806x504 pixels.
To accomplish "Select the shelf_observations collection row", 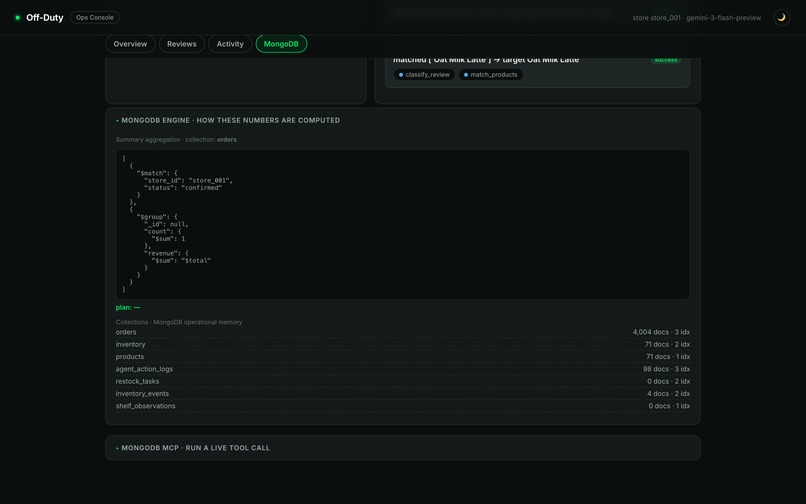I will click(402, 406).
